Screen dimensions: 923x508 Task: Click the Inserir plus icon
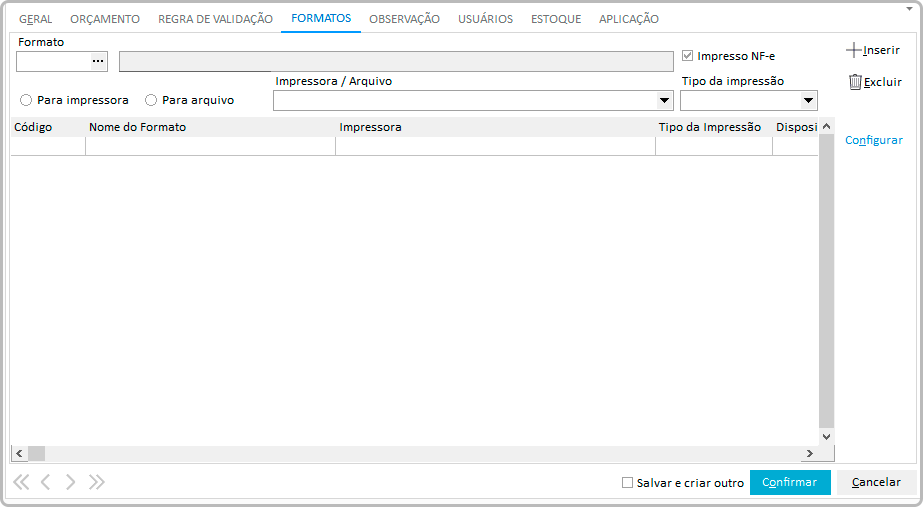[854, 50]
